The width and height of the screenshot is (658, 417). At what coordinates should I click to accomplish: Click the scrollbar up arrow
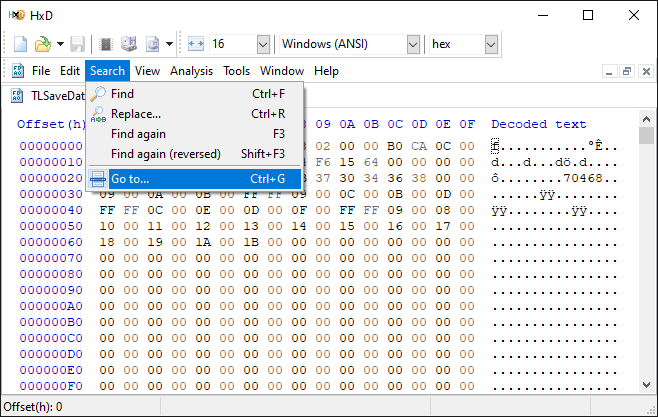[x=646, y=119]
